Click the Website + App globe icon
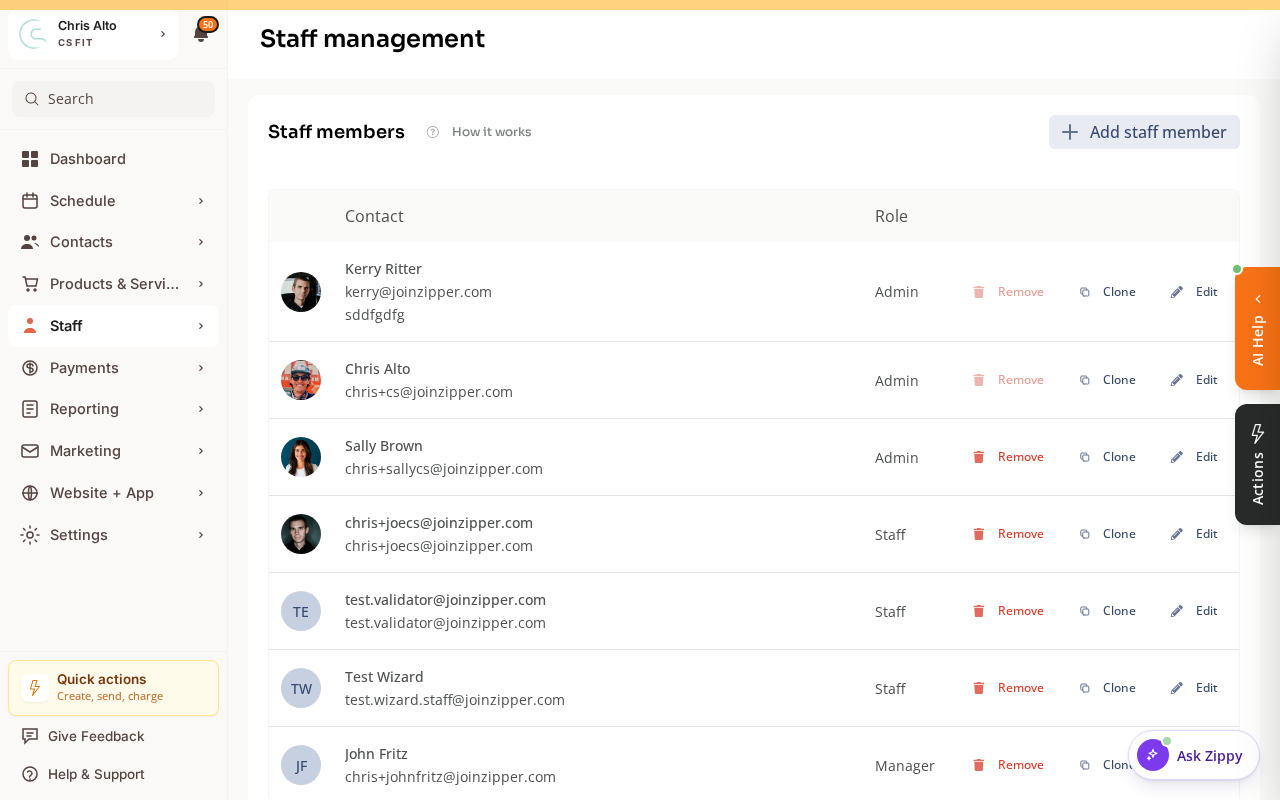Image resolution: width=1280 pixels, height=800 pixels. (30, 493)
